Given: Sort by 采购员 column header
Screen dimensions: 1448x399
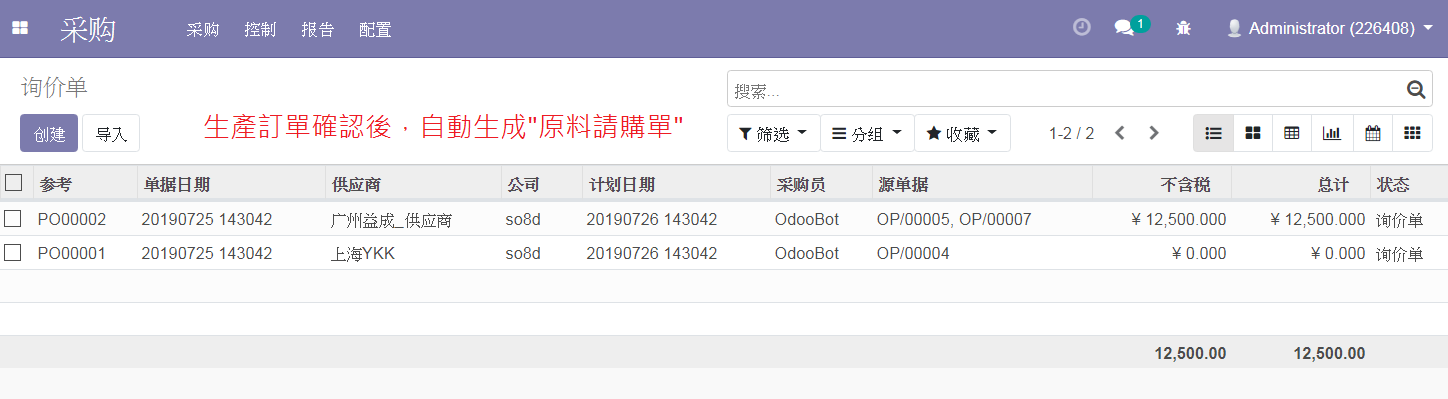Looking at the screenshot, I should tap(820, 184).
